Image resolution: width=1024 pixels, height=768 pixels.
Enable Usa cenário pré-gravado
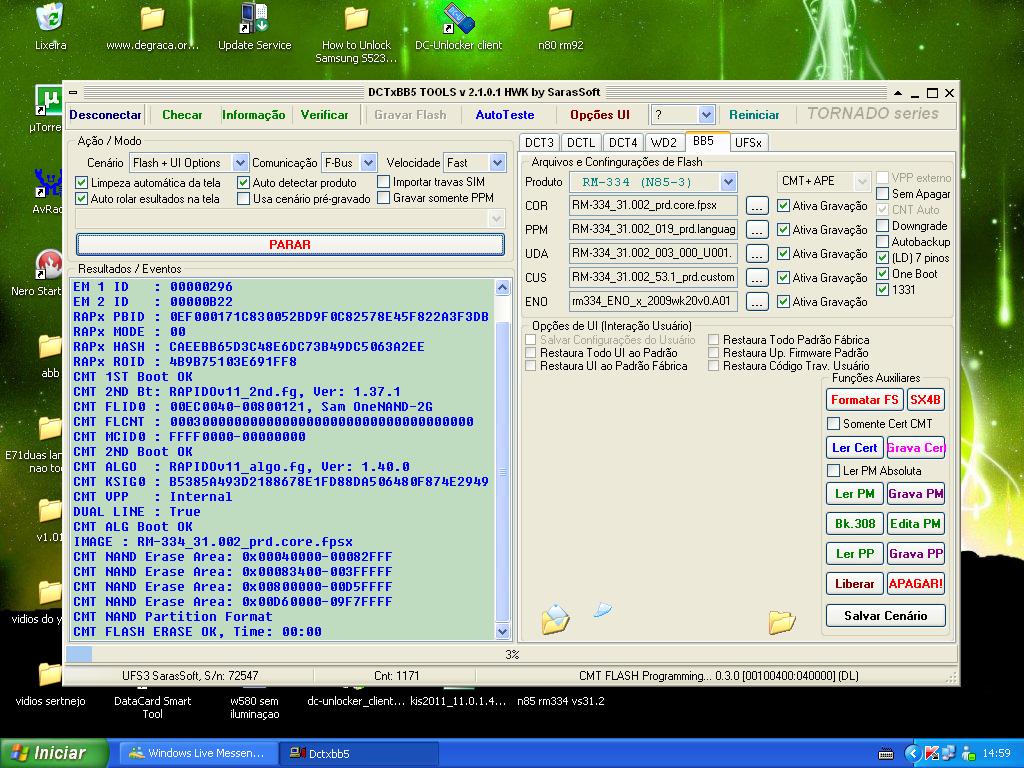tap(244, 198)
